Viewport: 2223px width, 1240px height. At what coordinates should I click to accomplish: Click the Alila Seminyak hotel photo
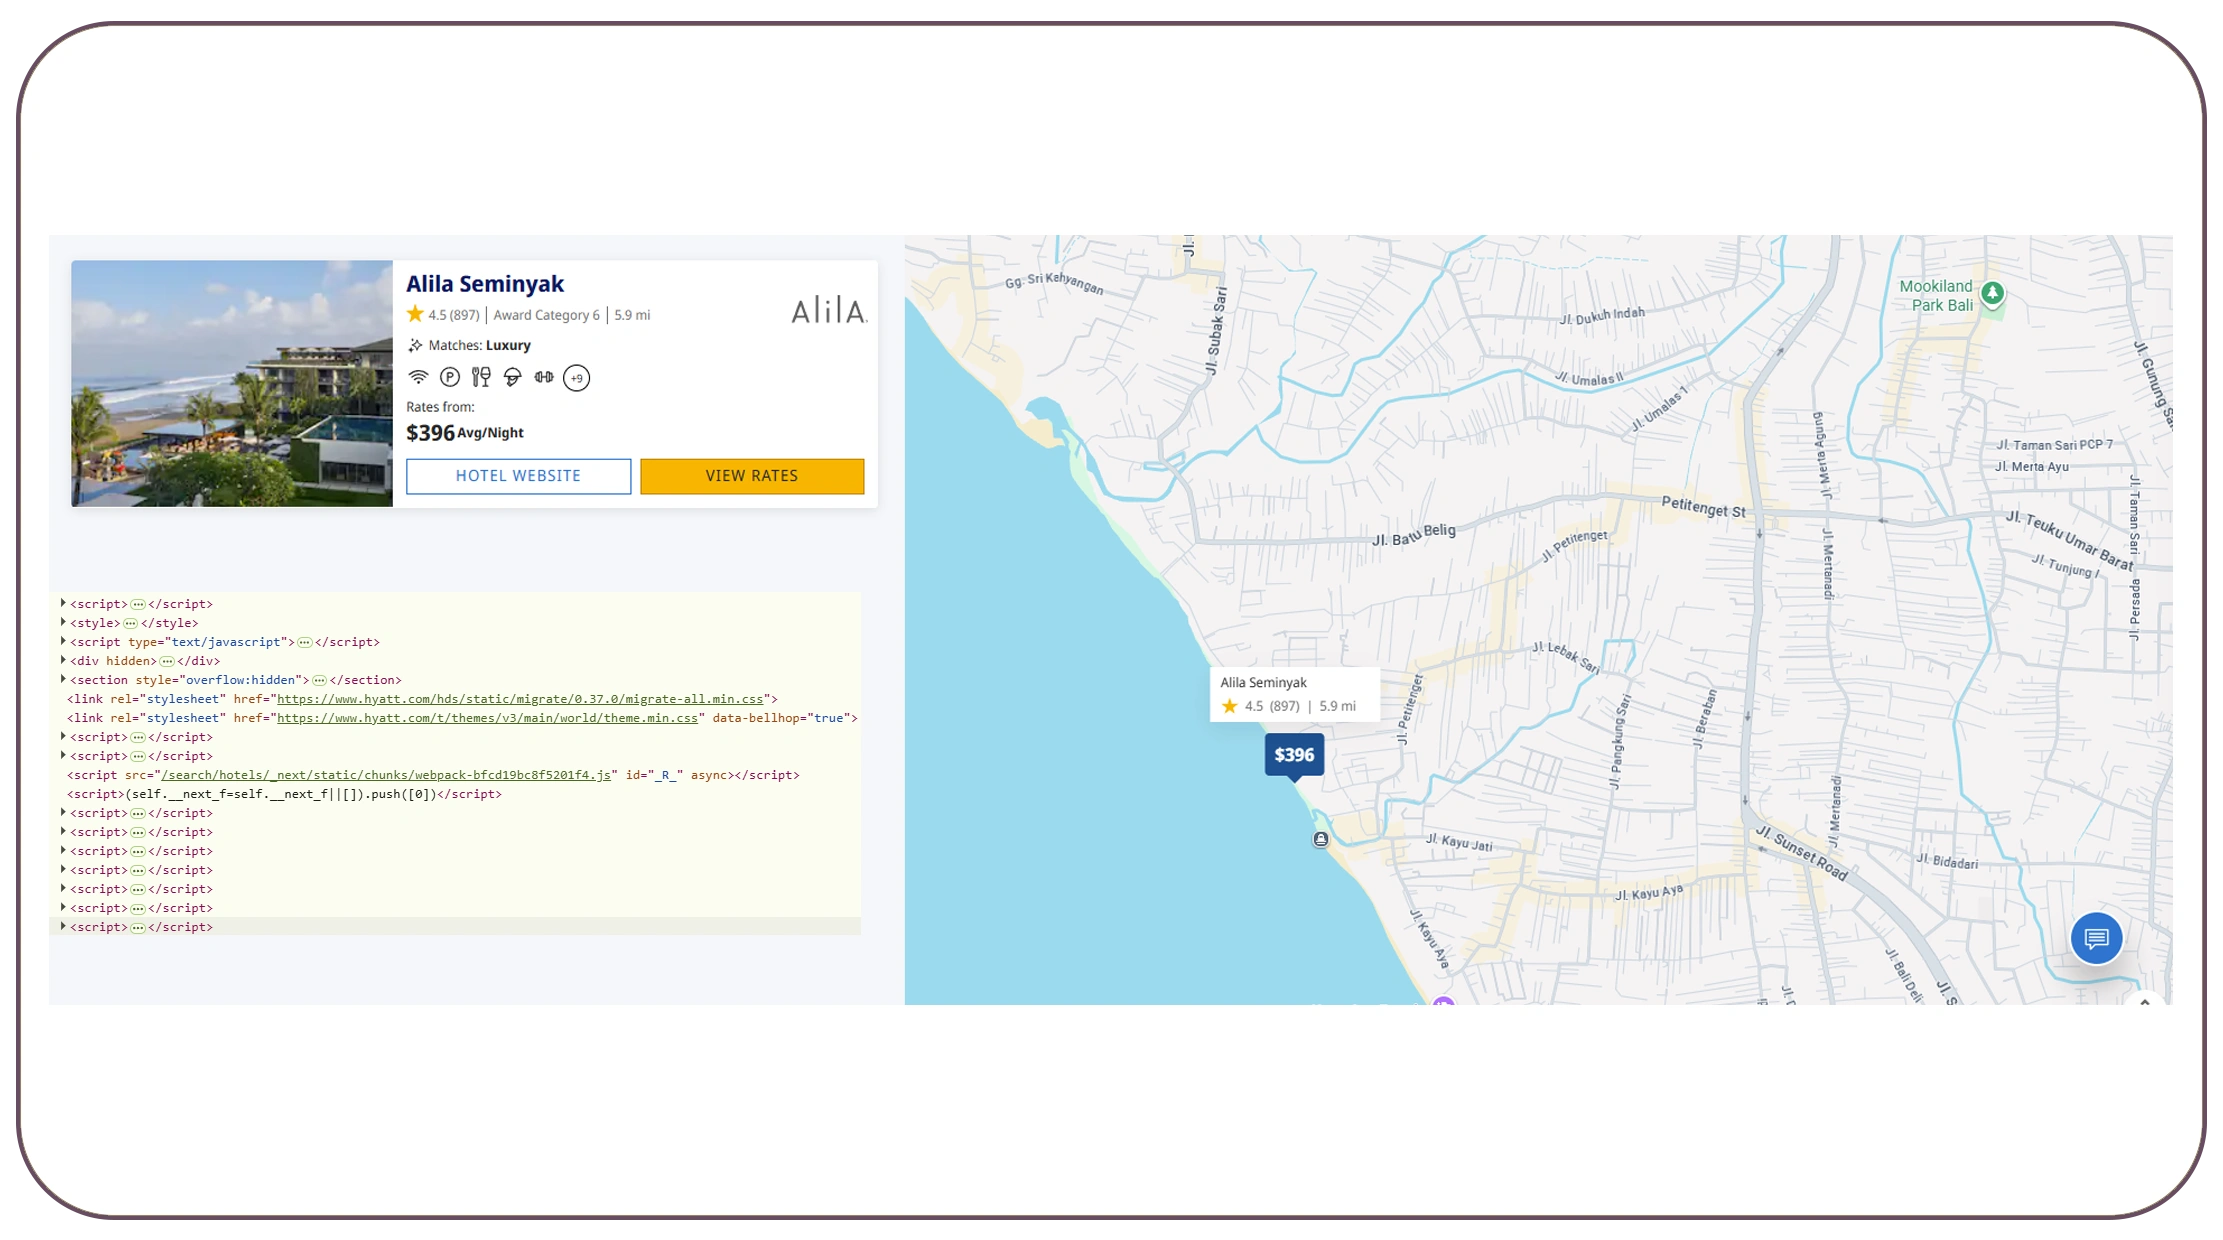232,383
